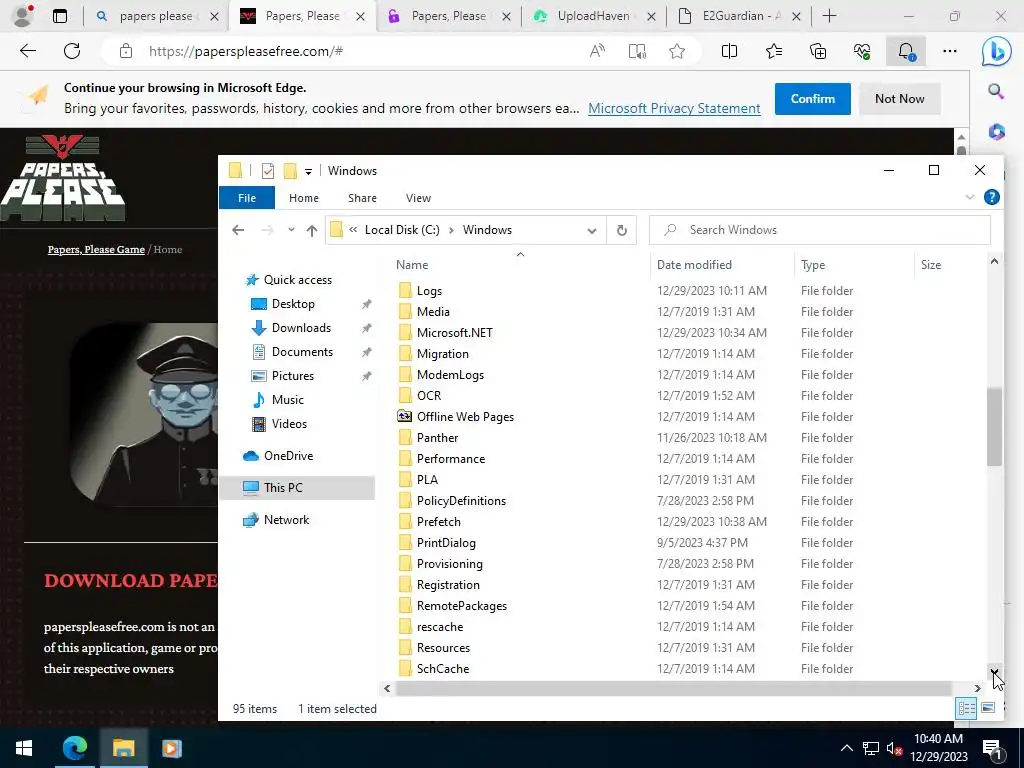Screen dimensions: 1024x768
Task: Switch to the E2Guardian browser tab
Action: pos(741,16)
